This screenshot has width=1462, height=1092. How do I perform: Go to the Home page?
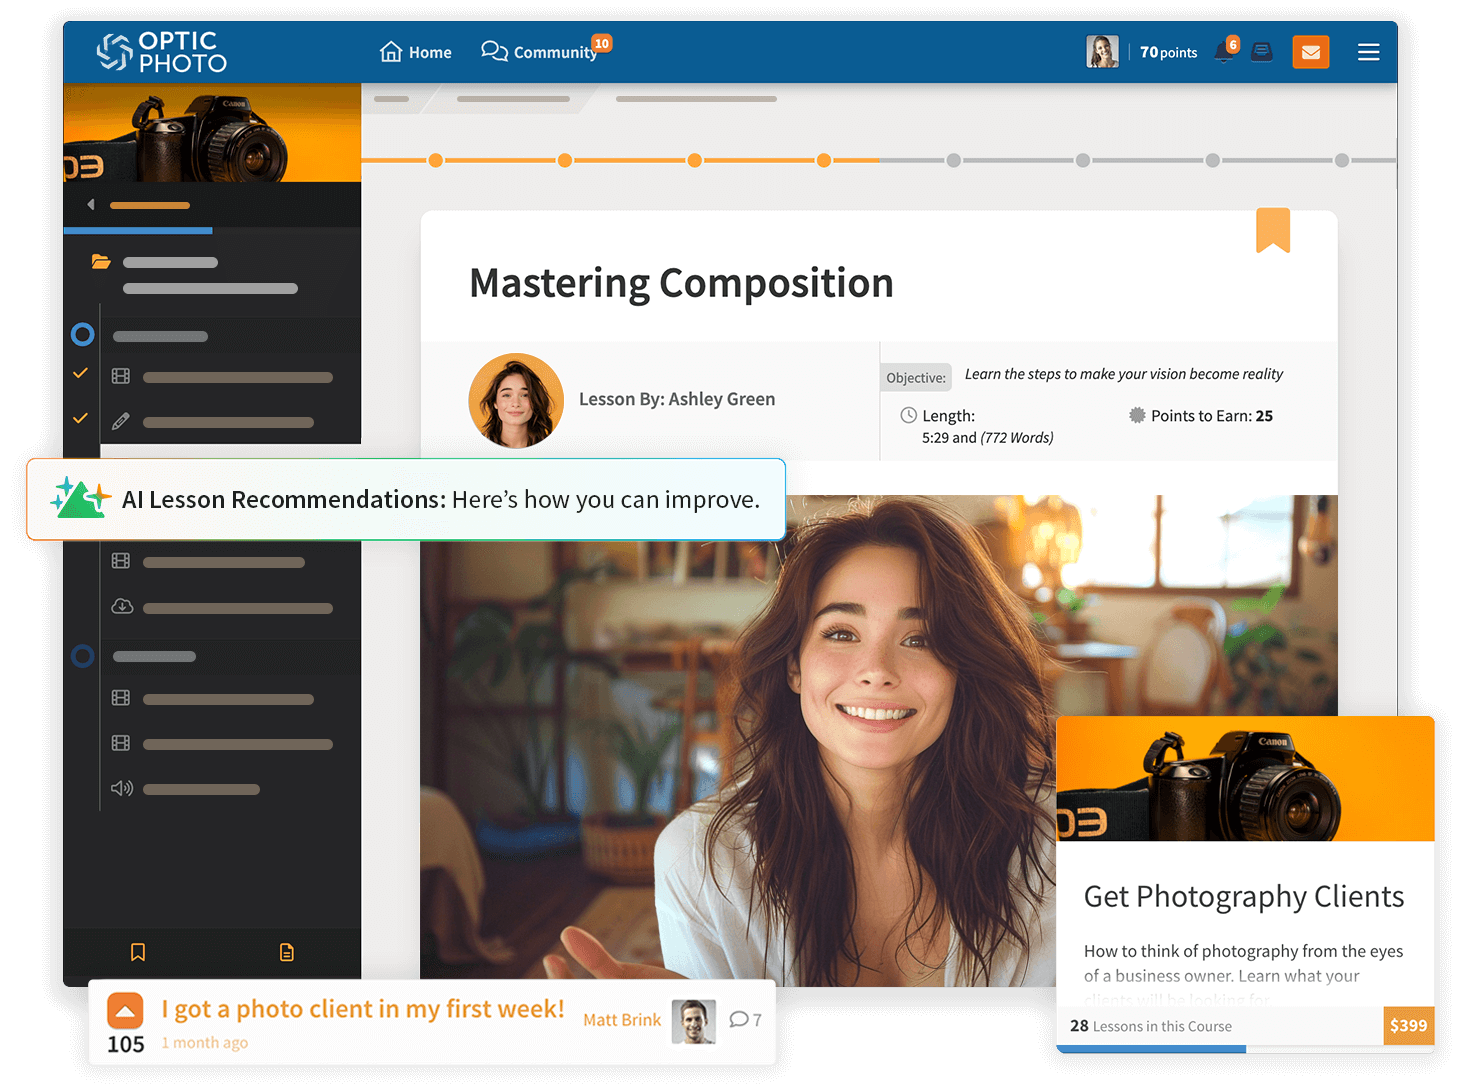[416, 52]
